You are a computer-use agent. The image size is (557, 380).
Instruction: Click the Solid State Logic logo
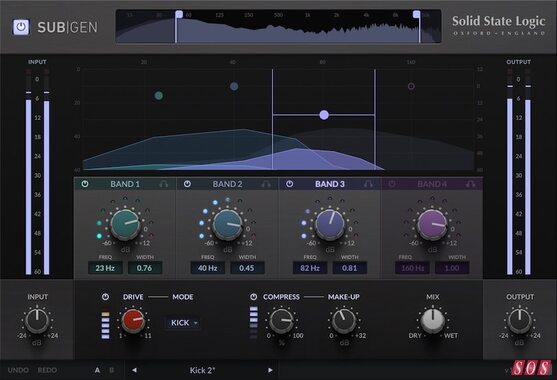coord(498,25)
